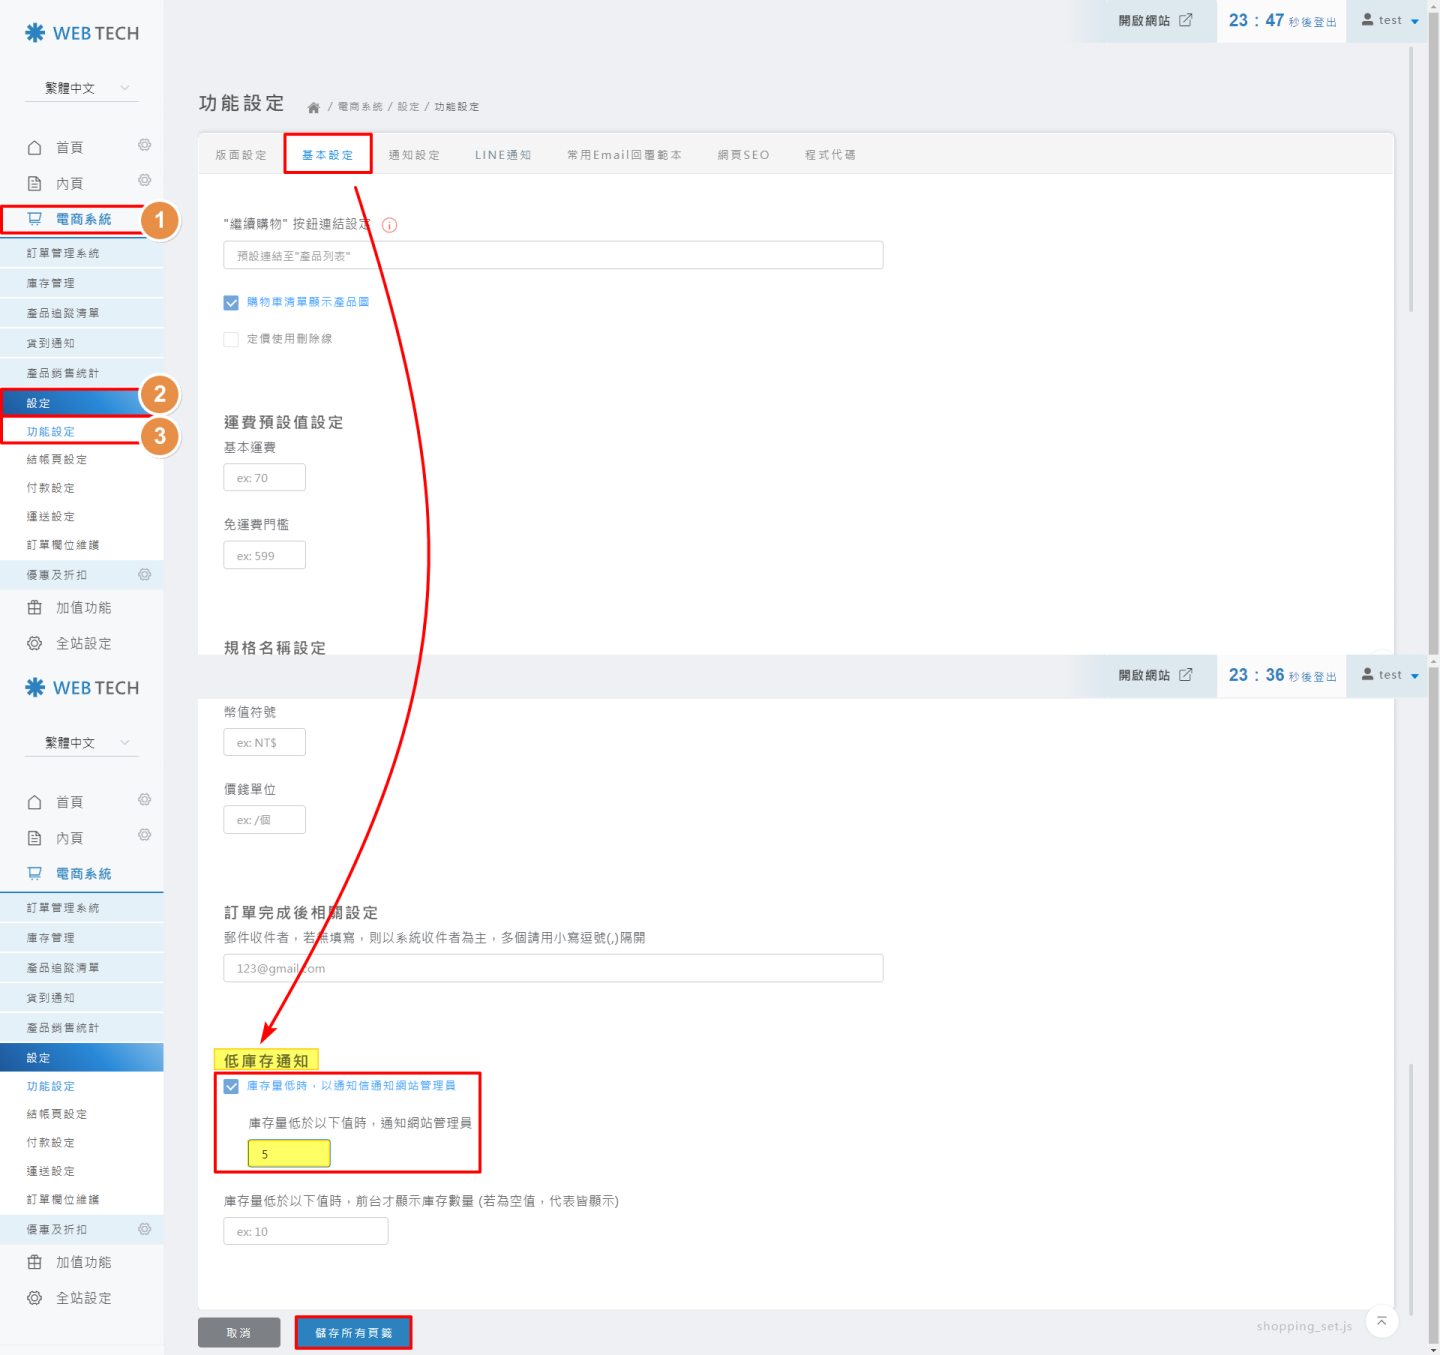This screenshot has height=1355, width=1440.
Task: Toggle low-stock admin notification checkbox
Action: coord(231,1086)
